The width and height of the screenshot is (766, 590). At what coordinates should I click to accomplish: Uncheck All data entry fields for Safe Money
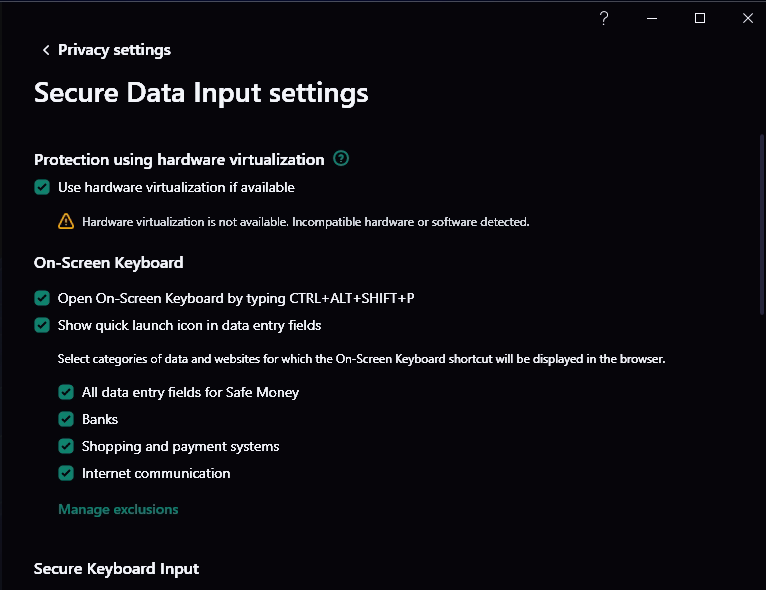(66, 392)
